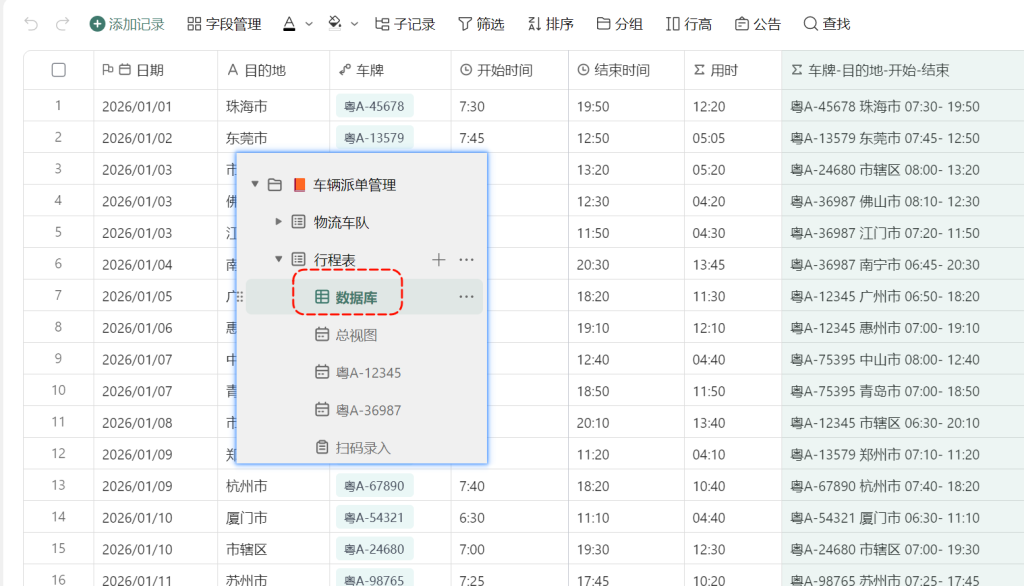The height and width of the screenshot is (586, 1024).
Task: Click the fill color bucket icon
Action: click(x=335, y=24)
